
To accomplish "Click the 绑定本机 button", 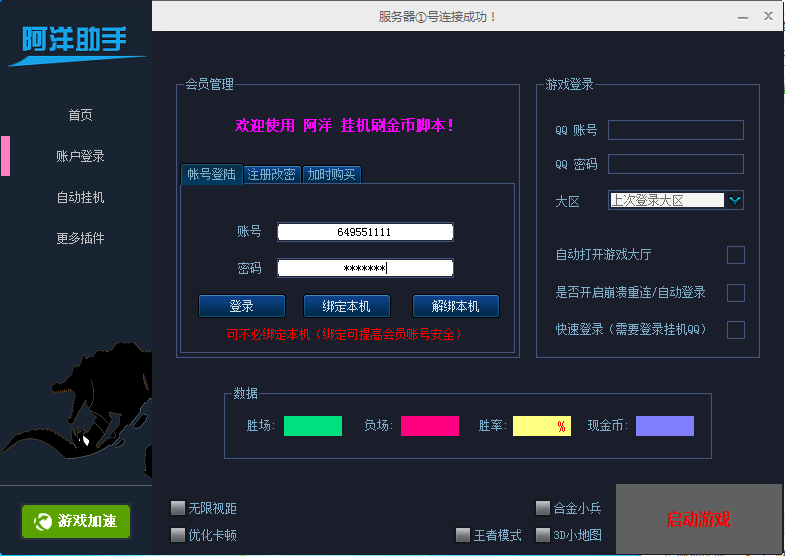I will tap(346, 306).
